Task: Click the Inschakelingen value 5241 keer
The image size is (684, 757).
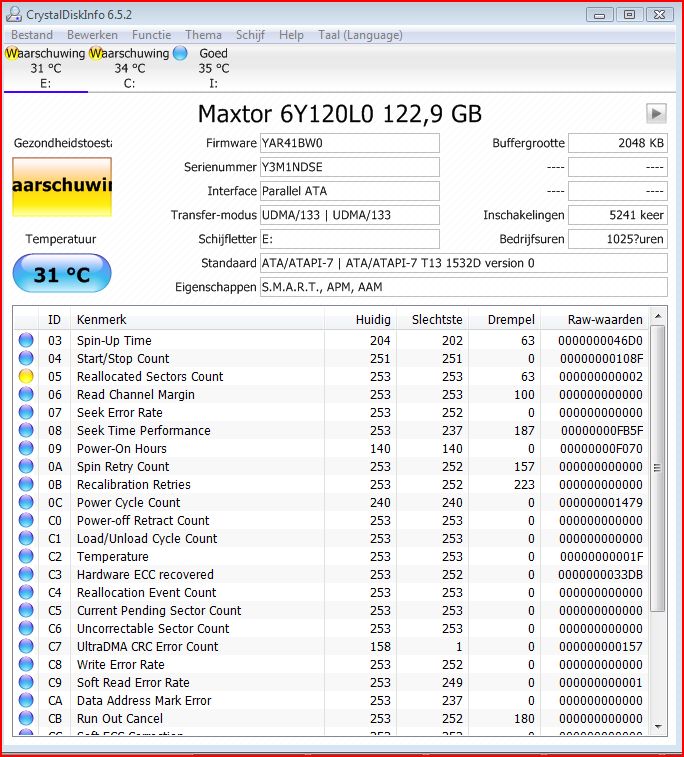Action: click(x=618, y=215)
